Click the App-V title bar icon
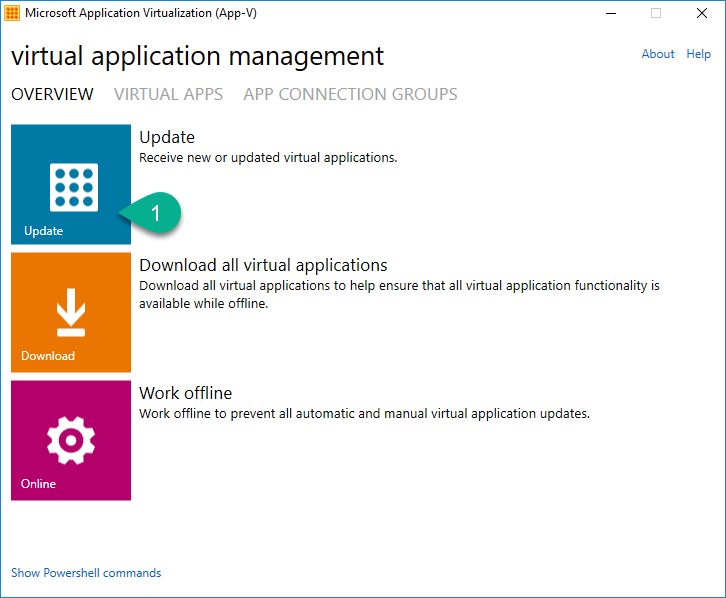Viewport: 726px width, 598px height. click(12, 13)
